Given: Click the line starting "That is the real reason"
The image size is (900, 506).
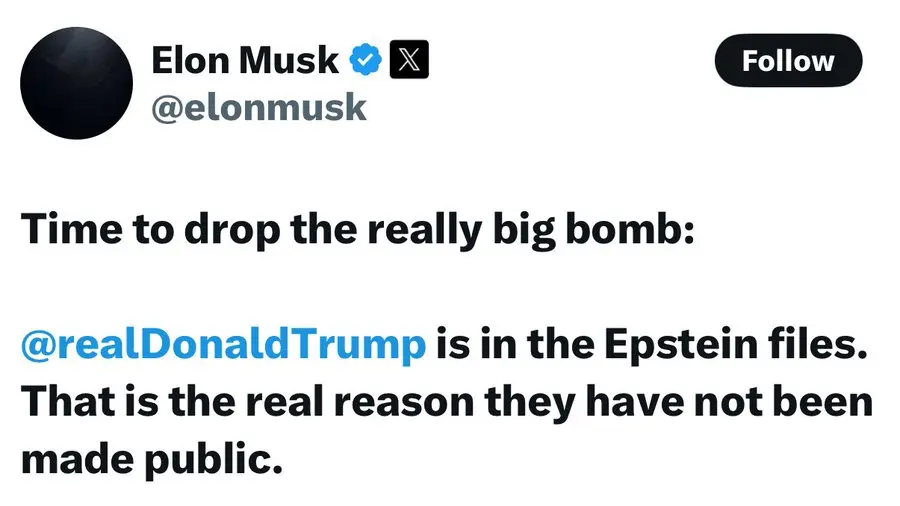Looking at the screenshot, I should [447, 403].
